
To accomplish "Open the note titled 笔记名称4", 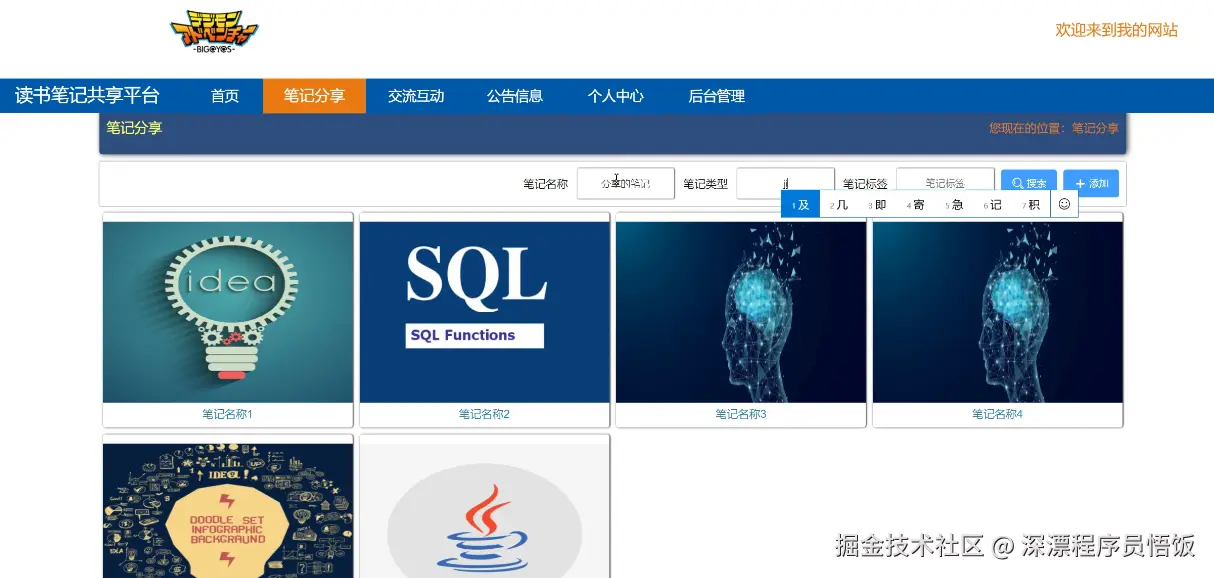I will coord(997,413).
